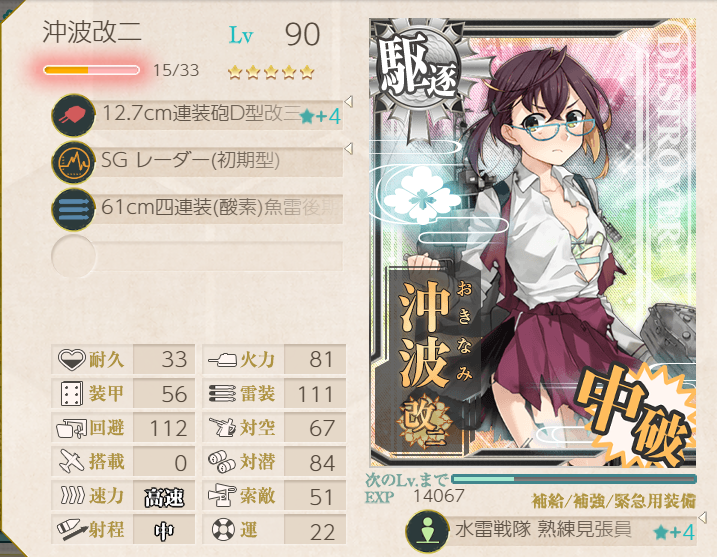Click the blue torpedo equipment icon

tap(74, 209)
